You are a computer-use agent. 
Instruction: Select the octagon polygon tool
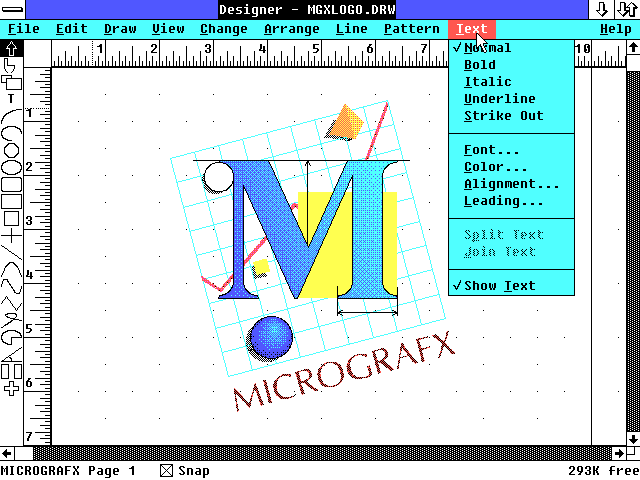(x=11, y=150)
